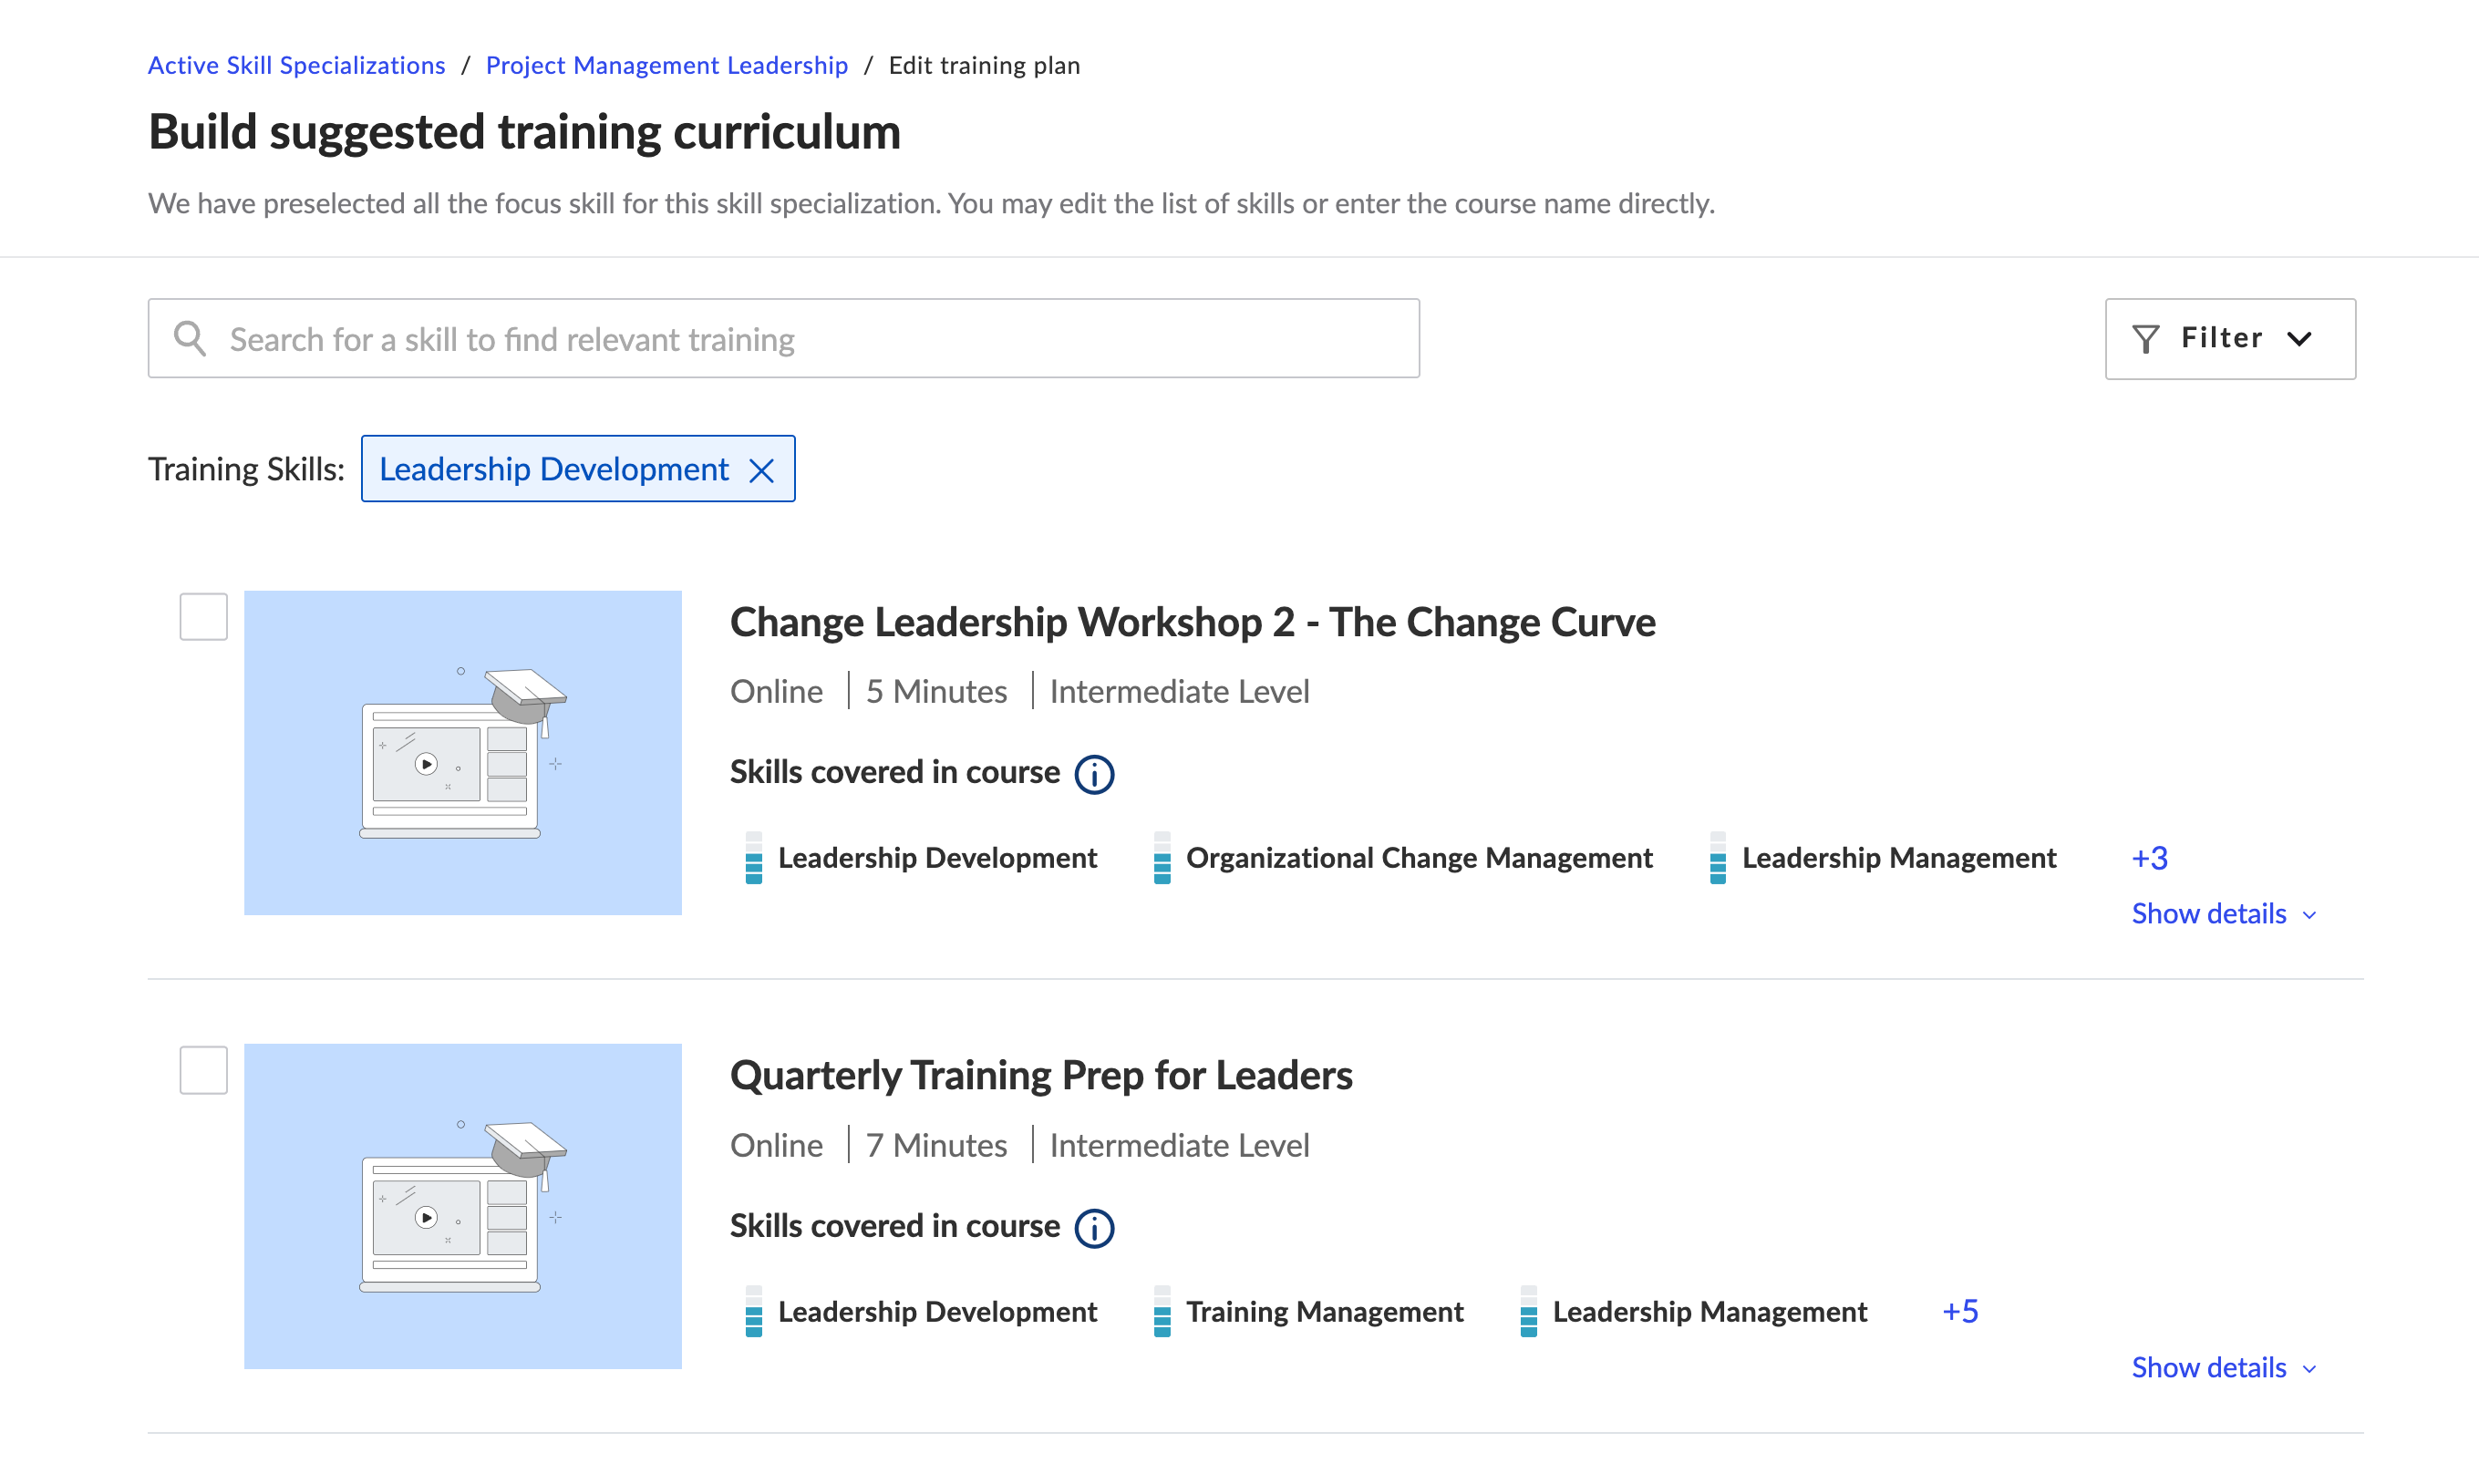Click Organizational Change Management skill level bar

click(x=1162, y=858)
